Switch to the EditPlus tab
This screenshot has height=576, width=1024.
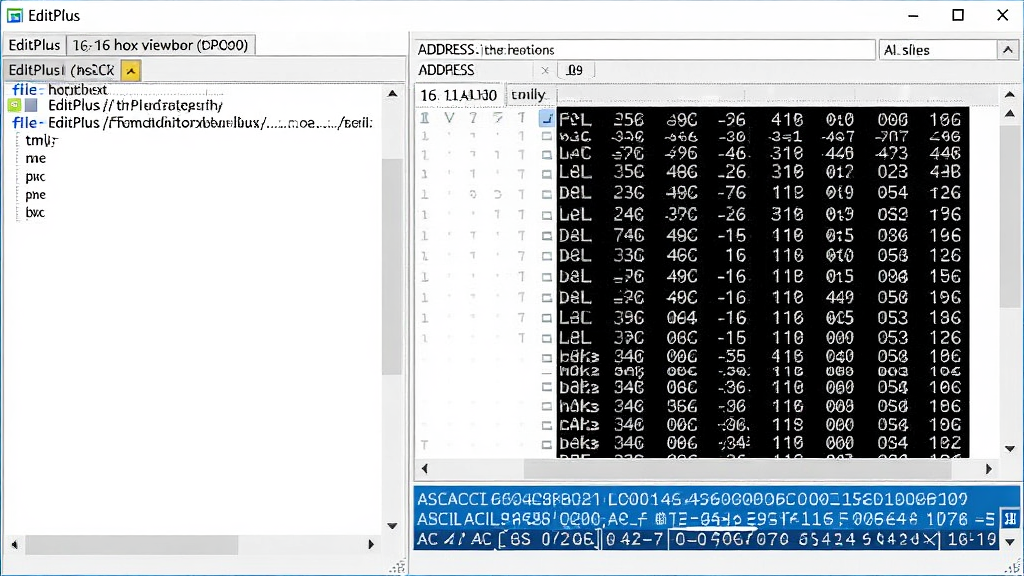coord(34,45)
